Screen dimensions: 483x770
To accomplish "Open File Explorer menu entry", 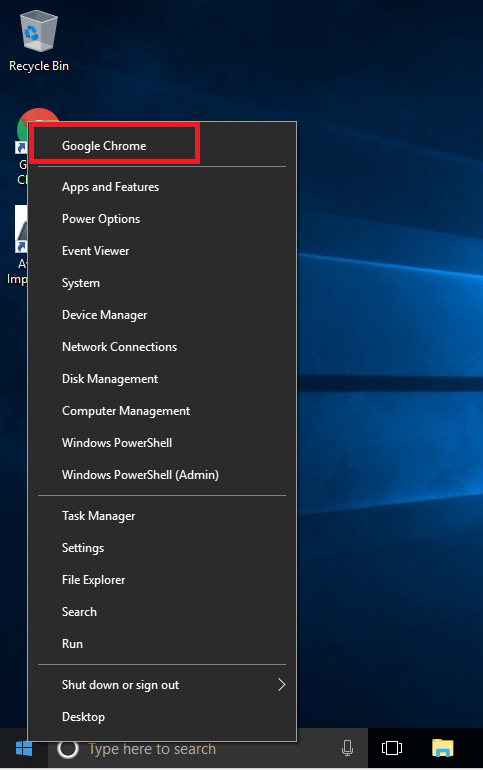I will (162, 580).
